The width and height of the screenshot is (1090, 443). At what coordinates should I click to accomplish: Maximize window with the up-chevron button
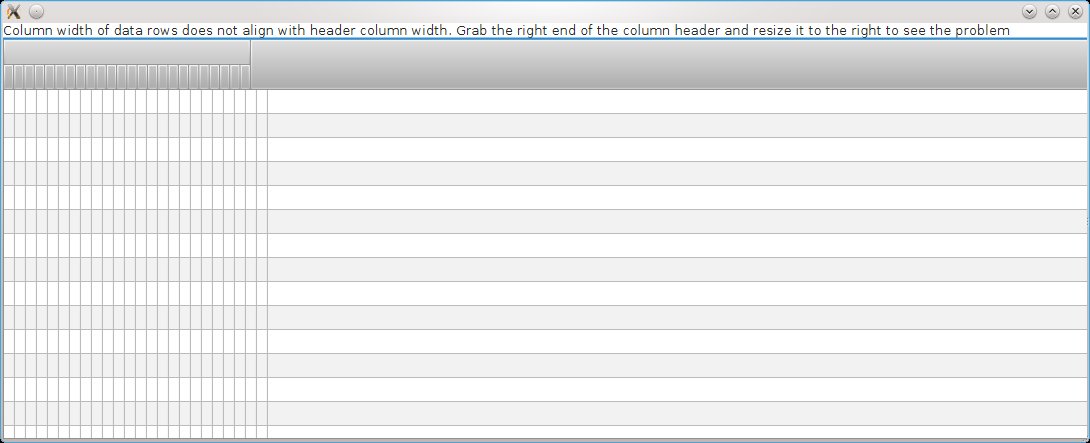(1052, 12)
